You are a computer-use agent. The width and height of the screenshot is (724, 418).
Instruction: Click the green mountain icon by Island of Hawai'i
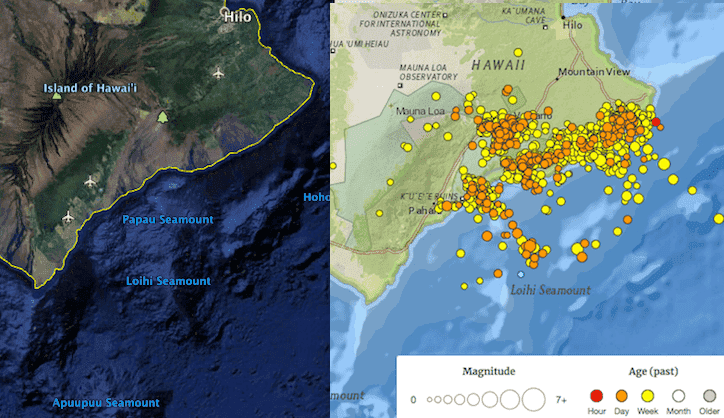tap(56, 96)
